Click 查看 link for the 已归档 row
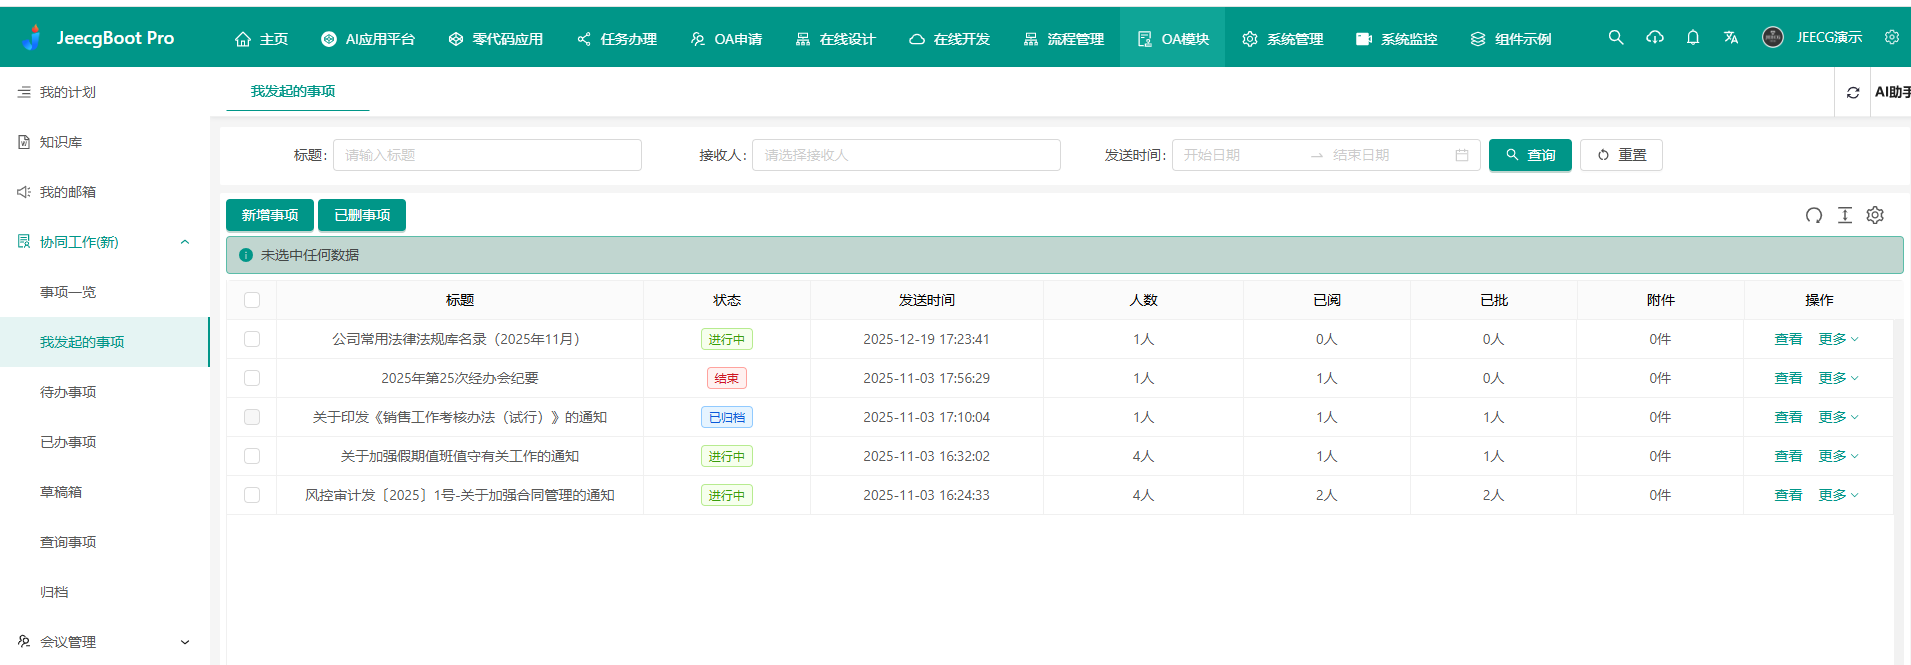The width and height of the screenshot is (1911, 665). pyautogui.click(x=1788, y=417)
